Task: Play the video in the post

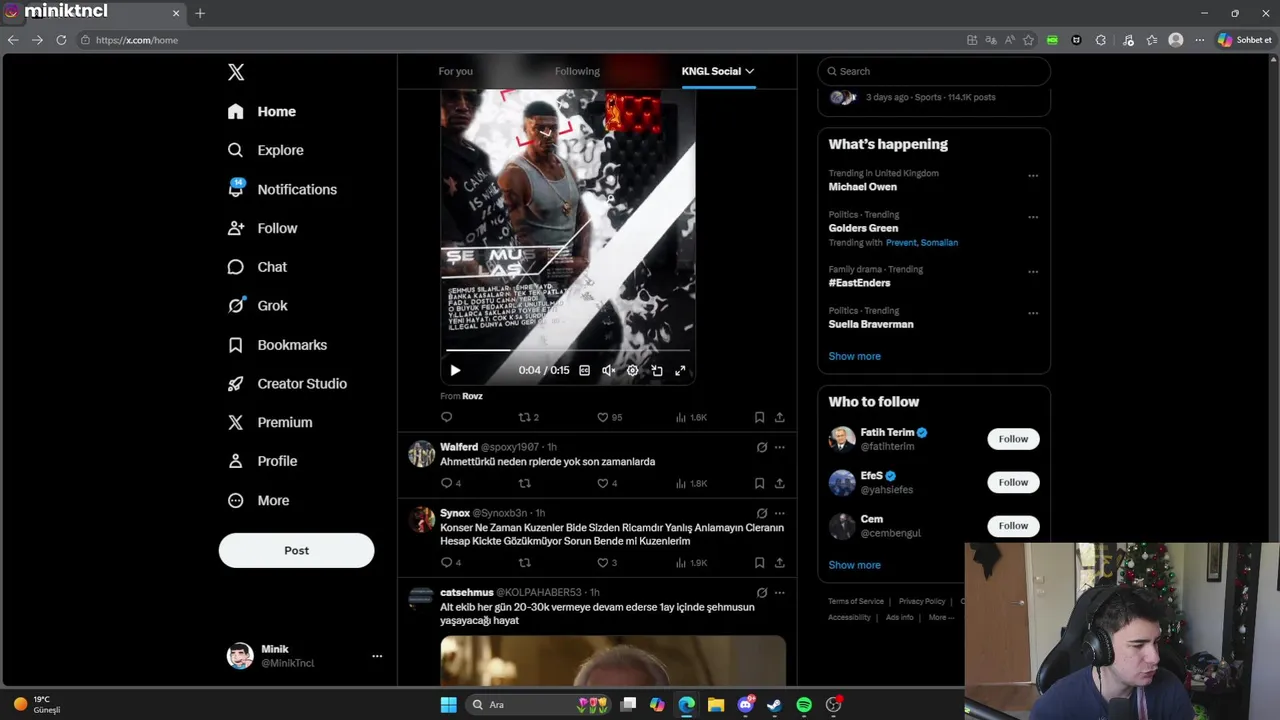Action: (455, 370)
